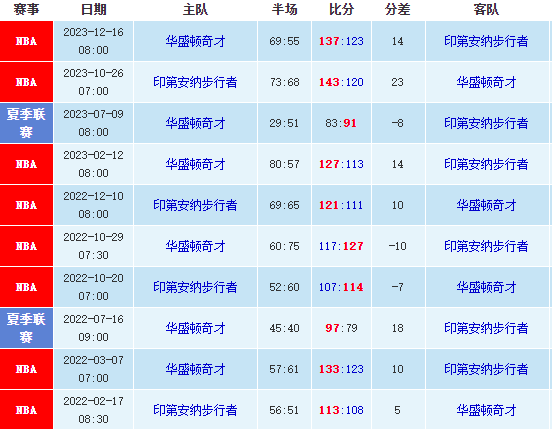Click the point difference 18
The image size is (552, 429).
397,328
